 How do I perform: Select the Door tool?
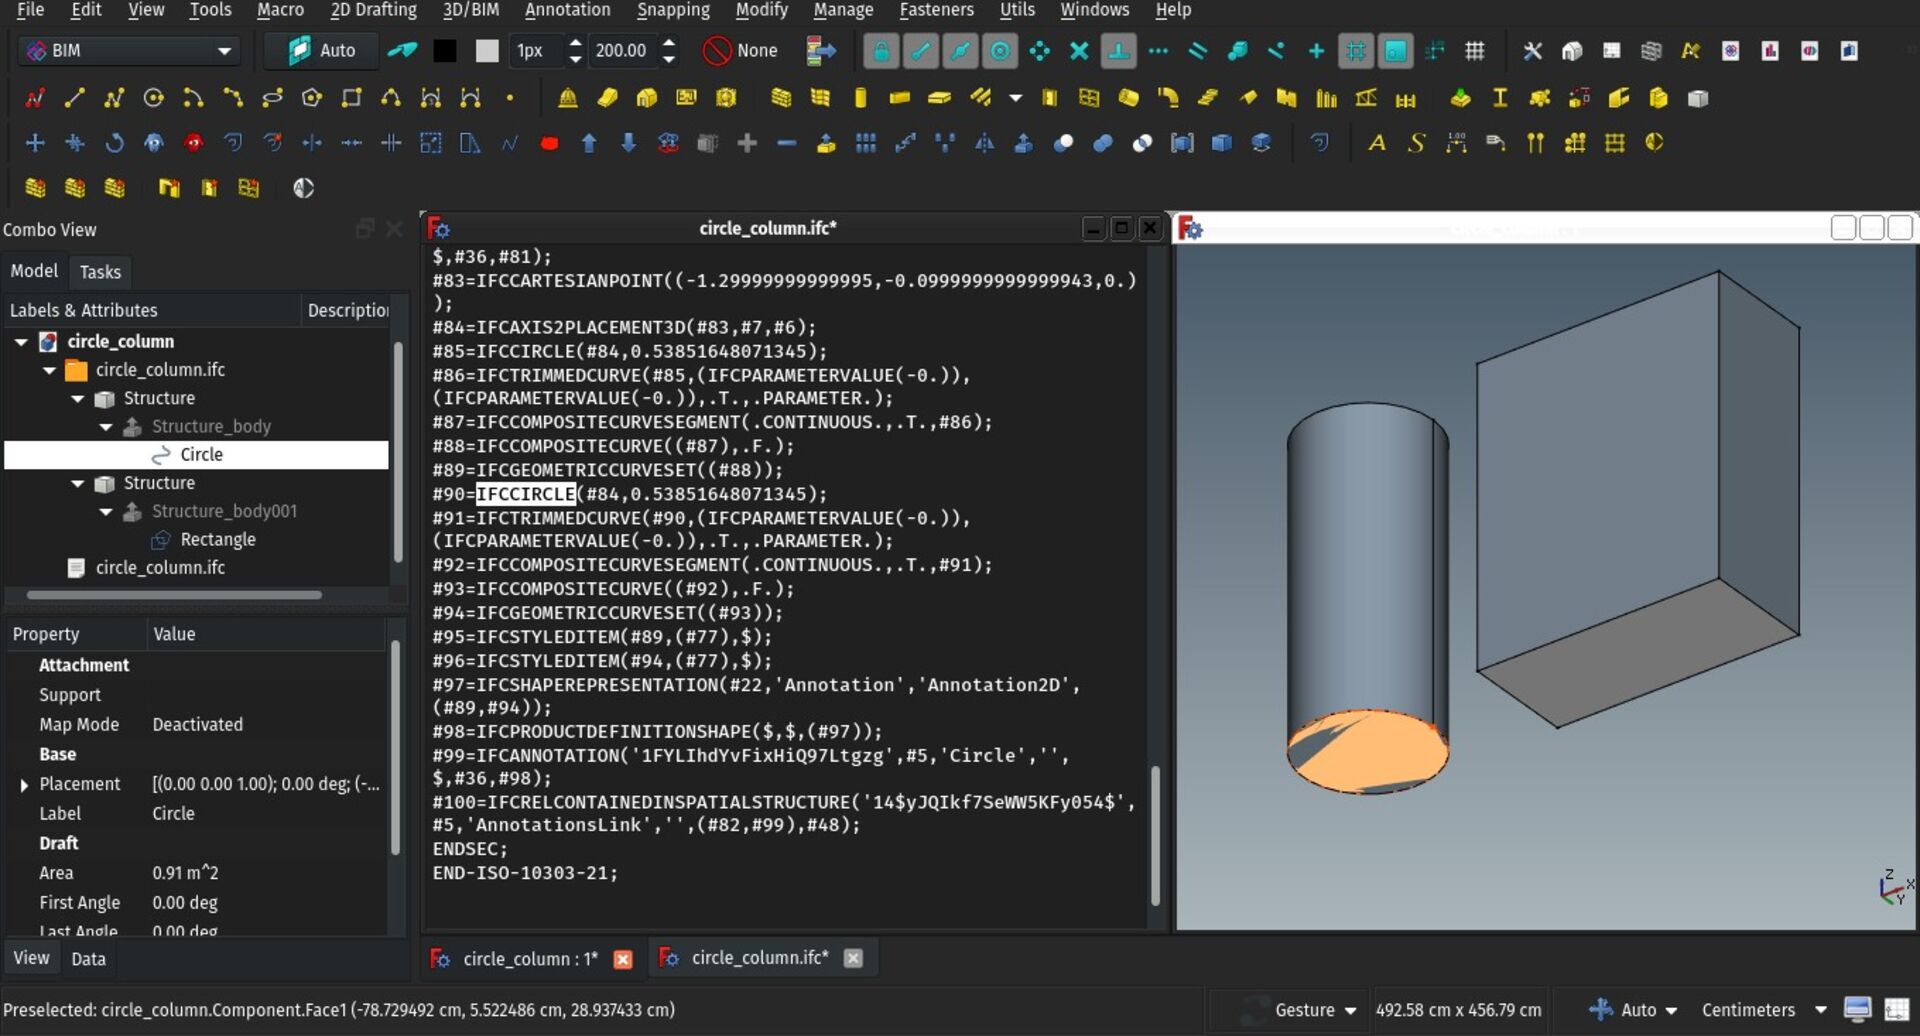(1049, 98)
